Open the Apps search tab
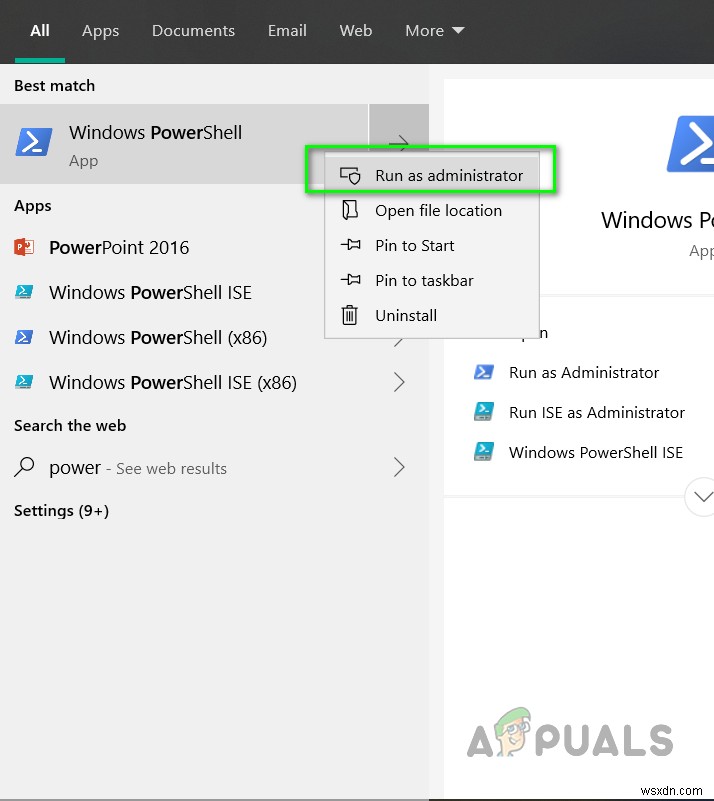Image resolution: width=714 pixels, height=801 pixels. point(101,31)
